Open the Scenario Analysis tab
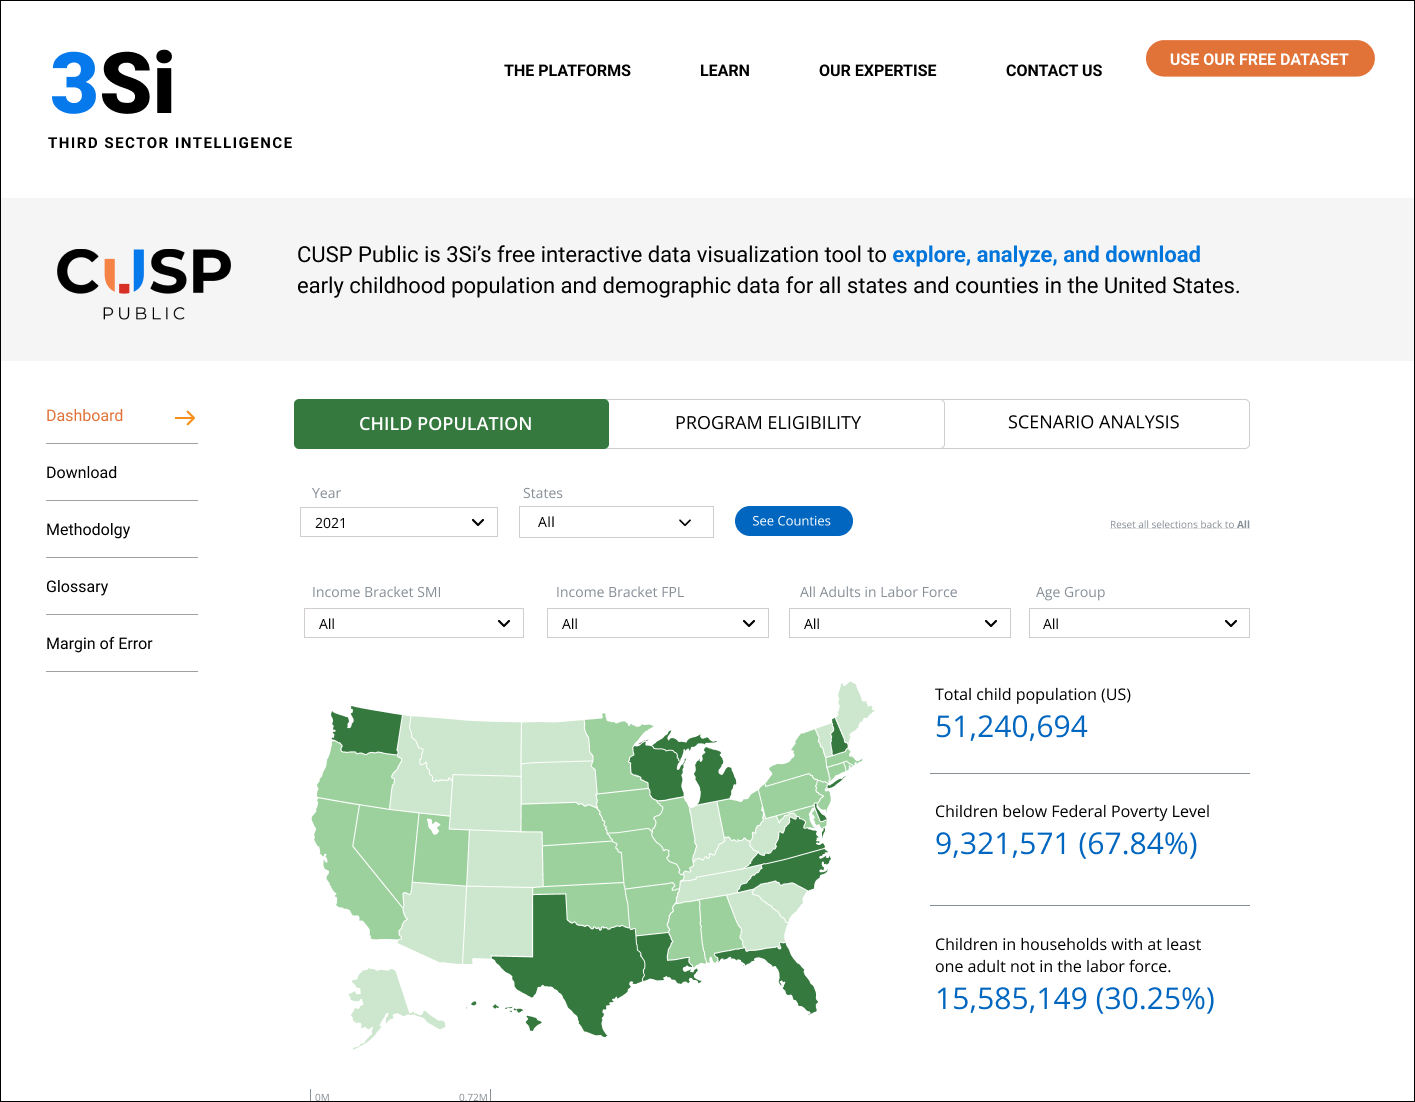 1093,423
